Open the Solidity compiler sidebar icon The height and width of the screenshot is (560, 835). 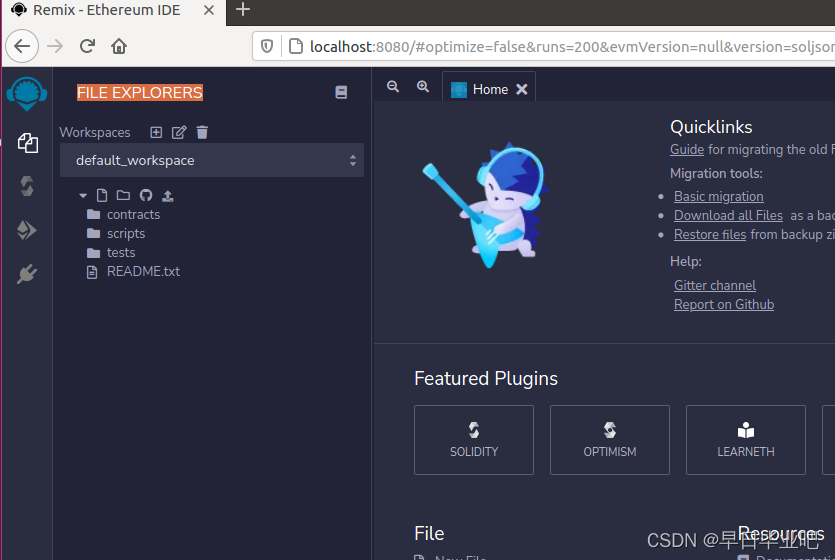27,186
